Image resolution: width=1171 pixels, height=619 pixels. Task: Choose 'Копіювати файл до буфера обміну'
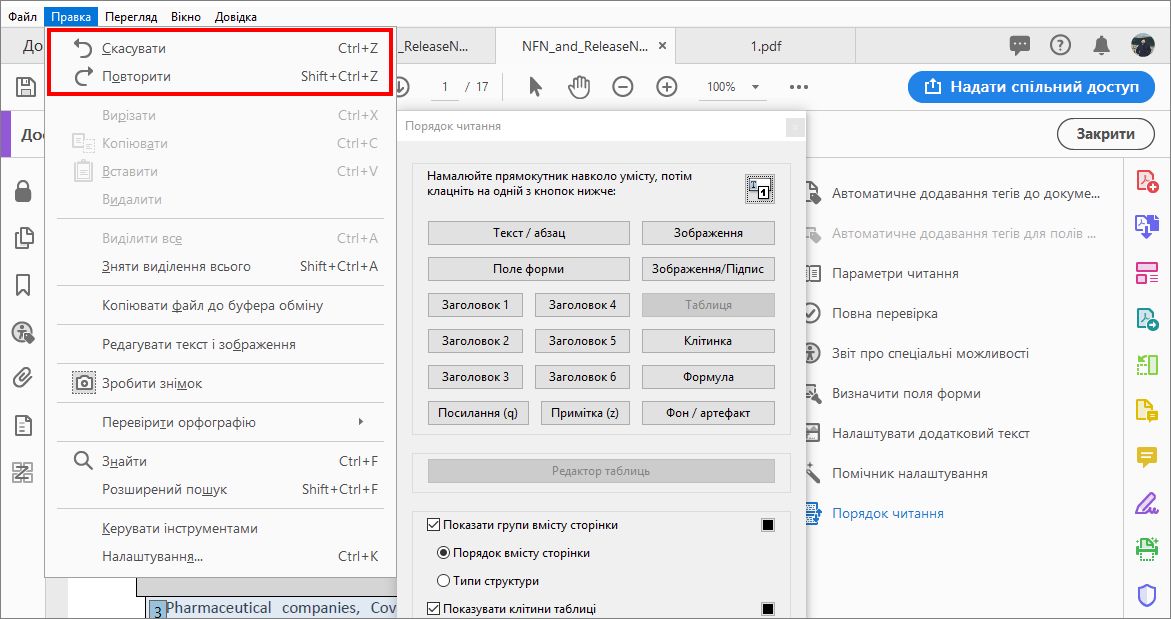[x=221, y=305]
